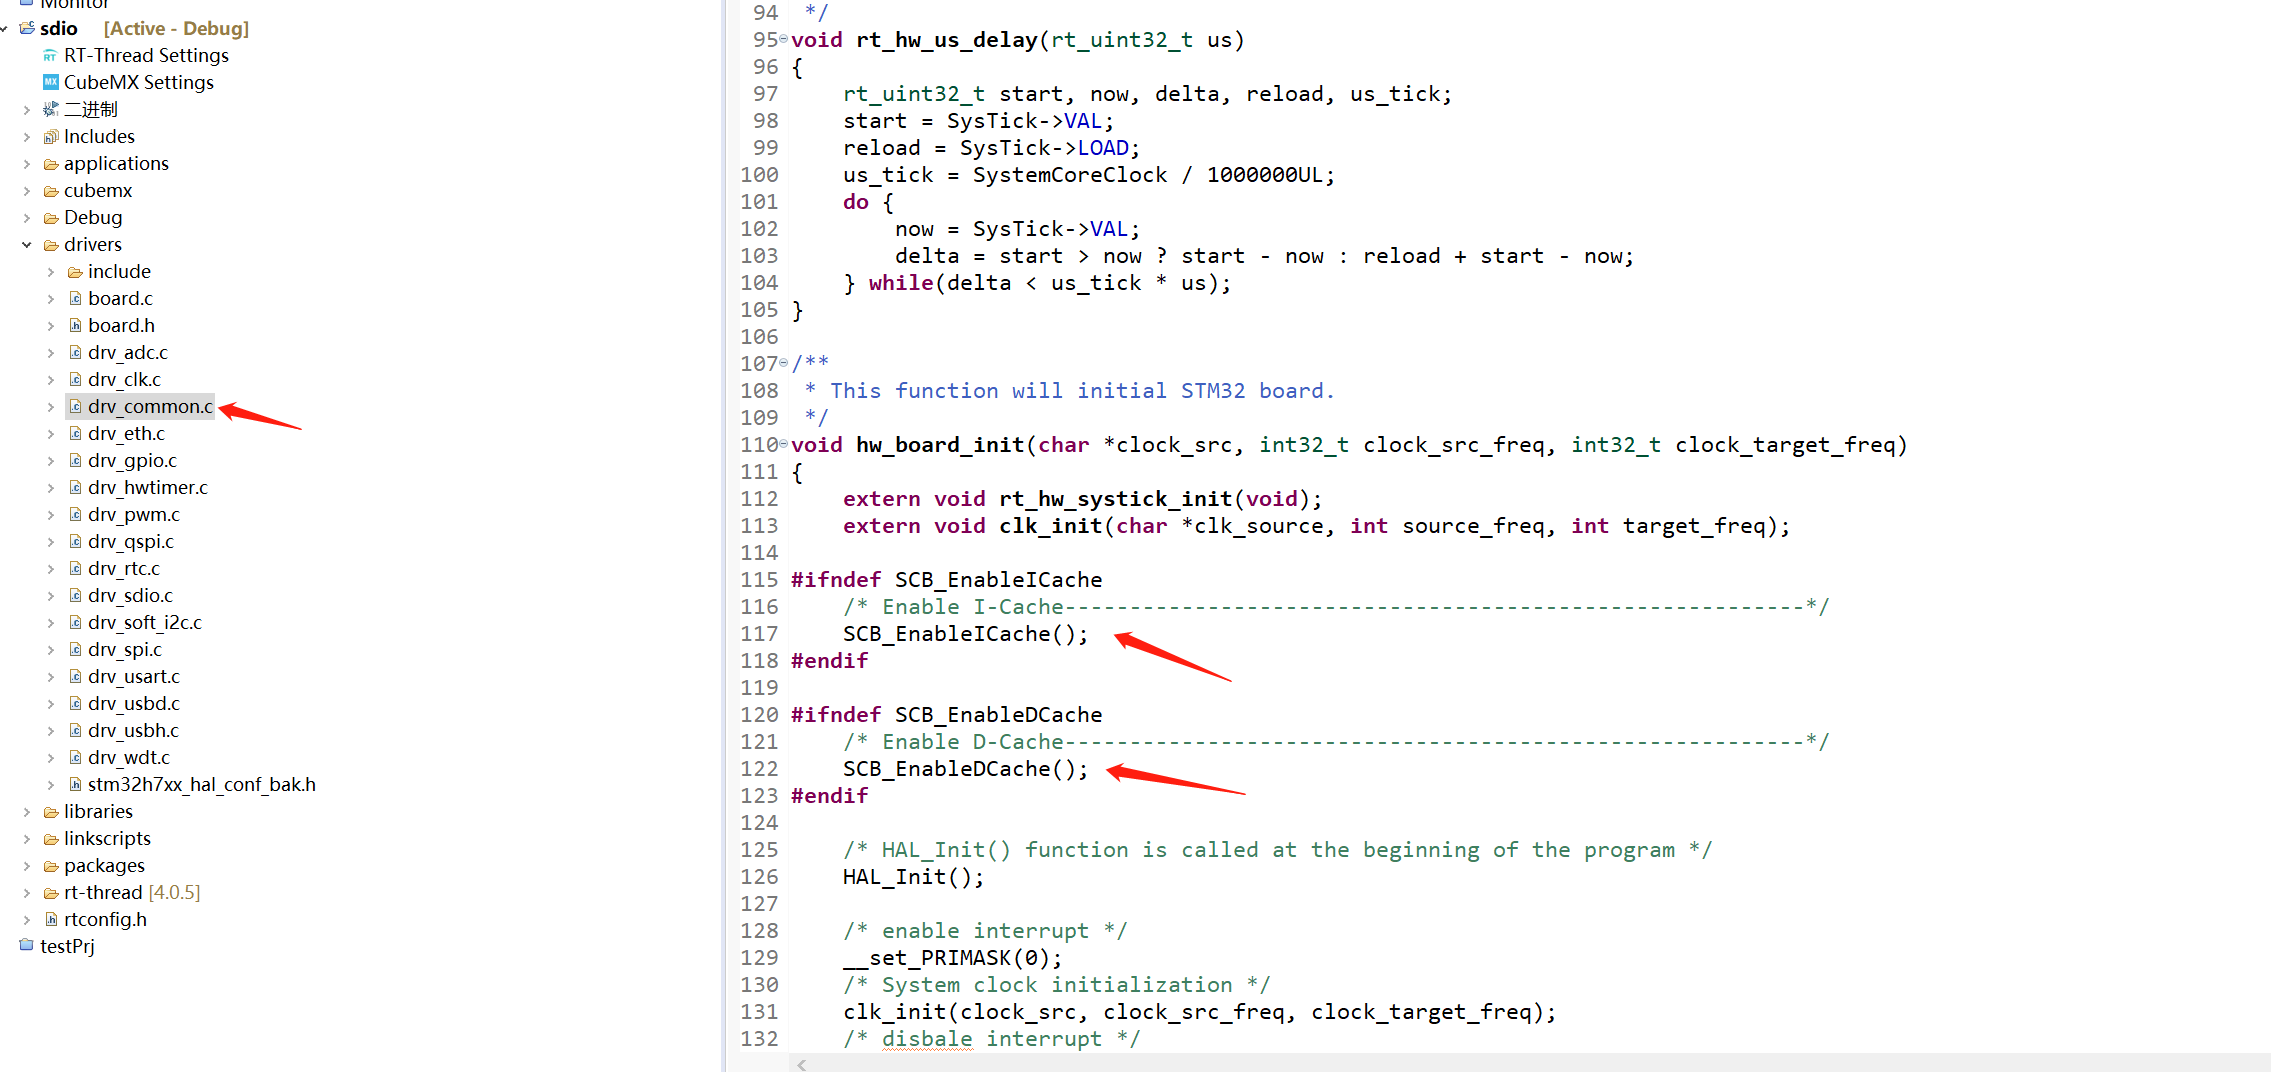Select drv_spi.c in the tree
2271x1072 pixels.
click(125, 649)
